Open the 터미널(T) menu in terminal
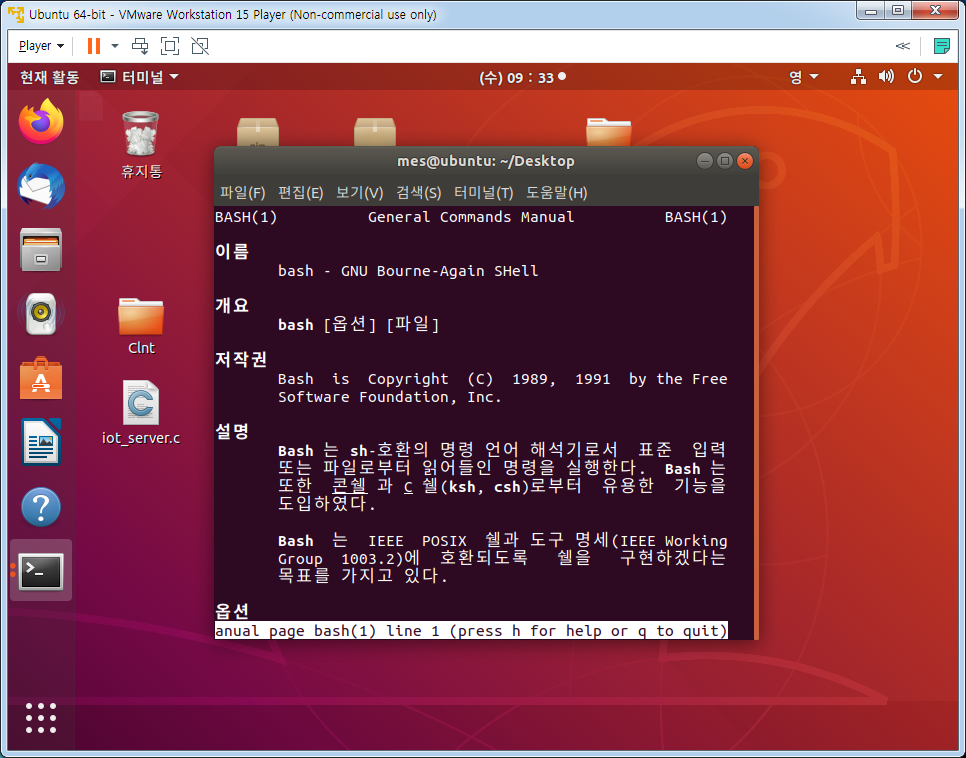This screenshot has width=966, height=758. [x=484, y=193]
